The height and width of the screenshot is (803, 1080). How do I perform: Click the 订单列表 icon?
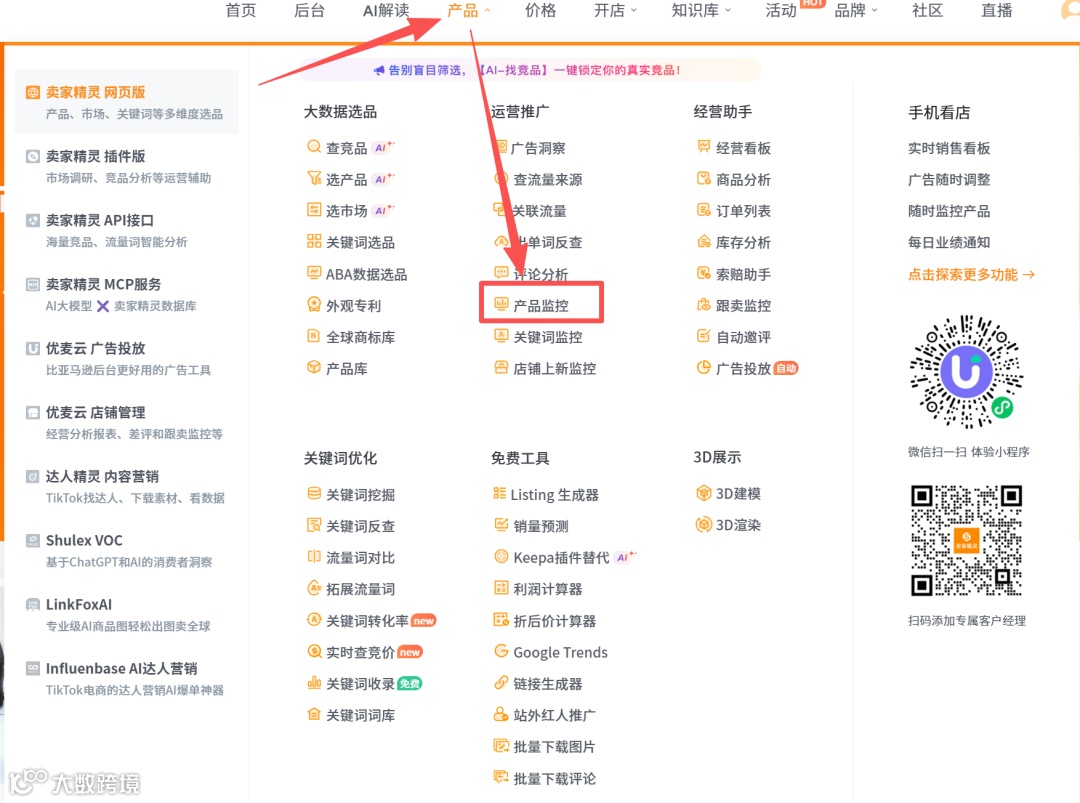tap(703, 209)
